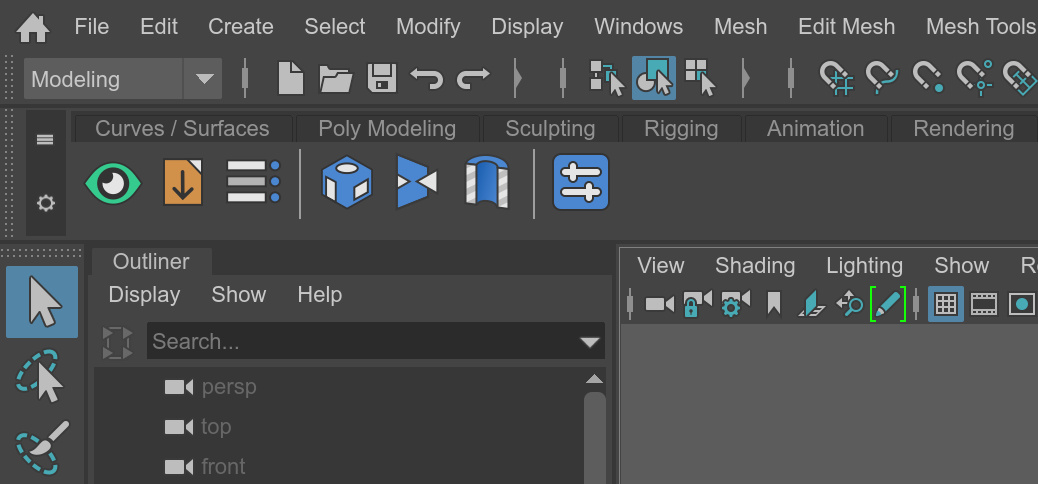Click orange import document shelf icon
The width and height of the screenshot is (1038, 484).
[183, 182]
